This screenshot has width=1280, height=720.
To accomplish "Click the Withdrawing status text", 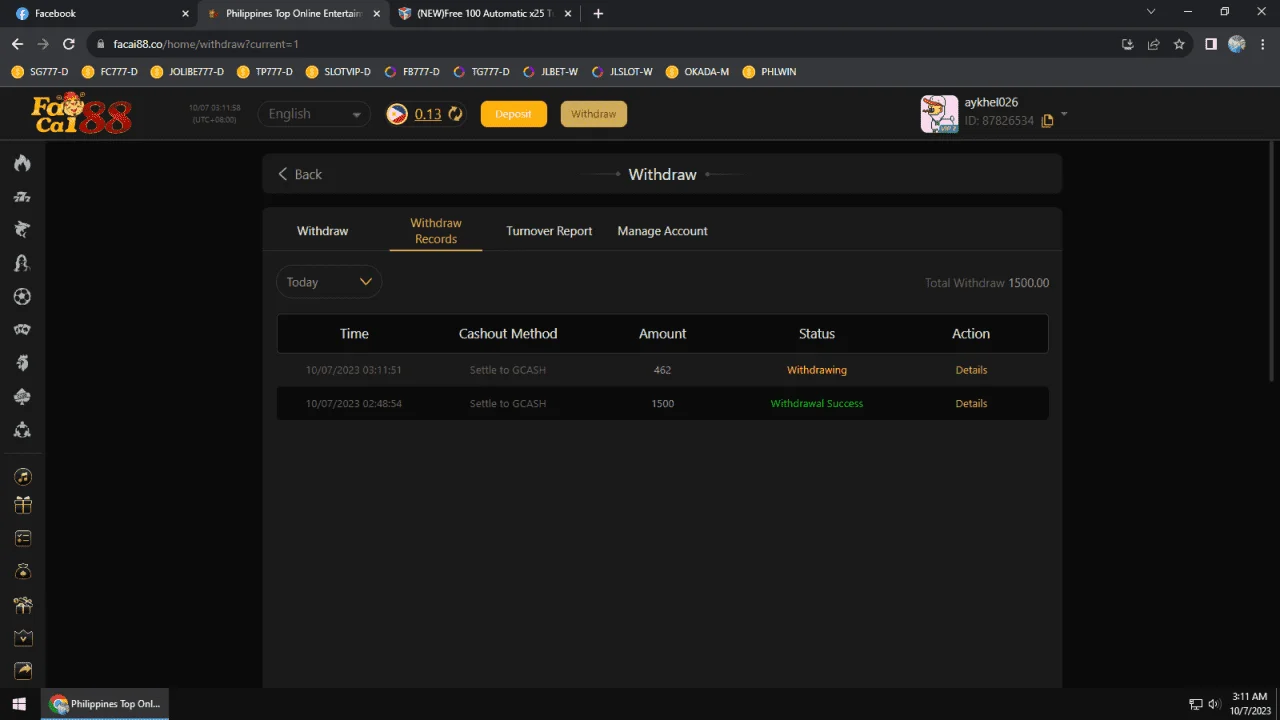I will click(x=817, y=370).
